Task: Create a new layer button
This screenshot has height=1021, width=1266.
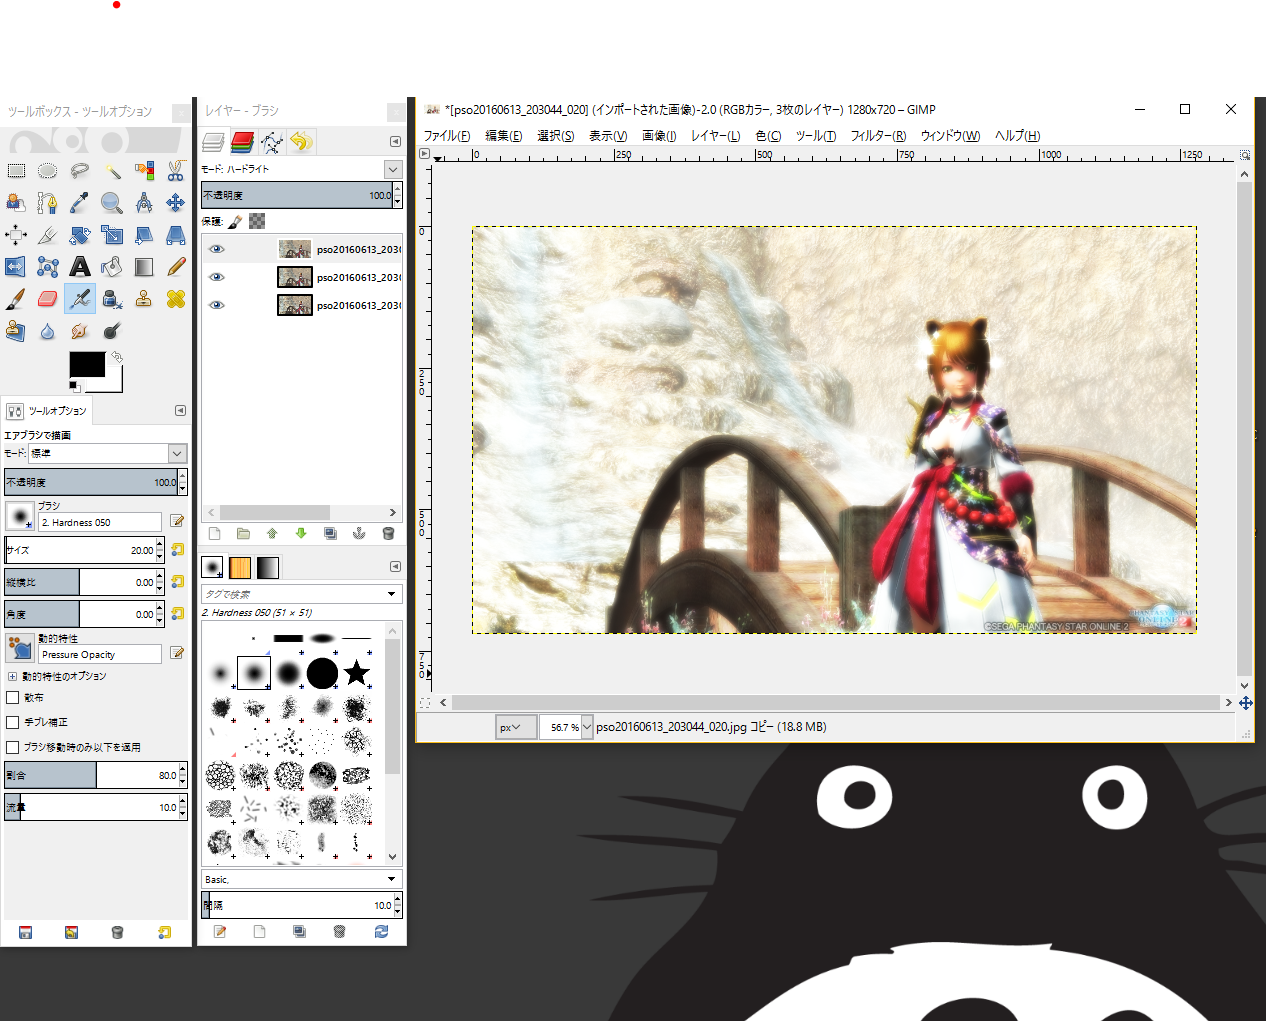Action: (x=214, y=534)
